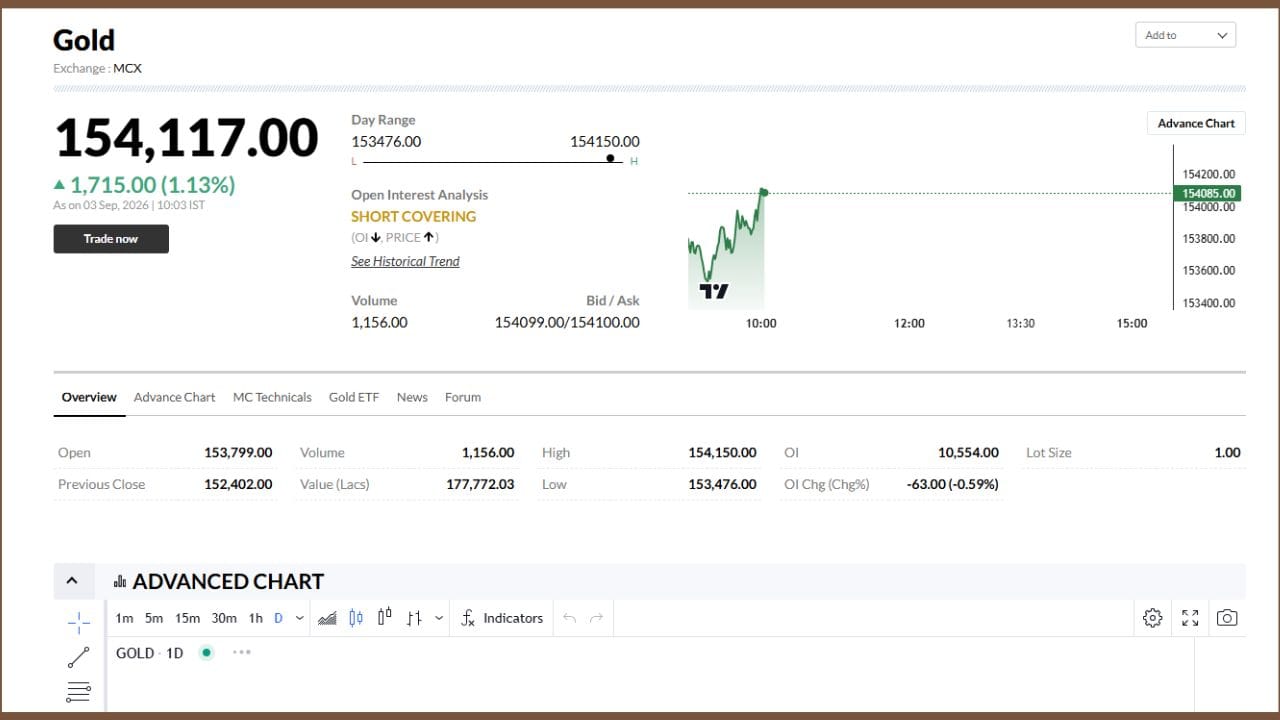Open the News tab
The image size is (1280, 720).
[x=412, y=397]
